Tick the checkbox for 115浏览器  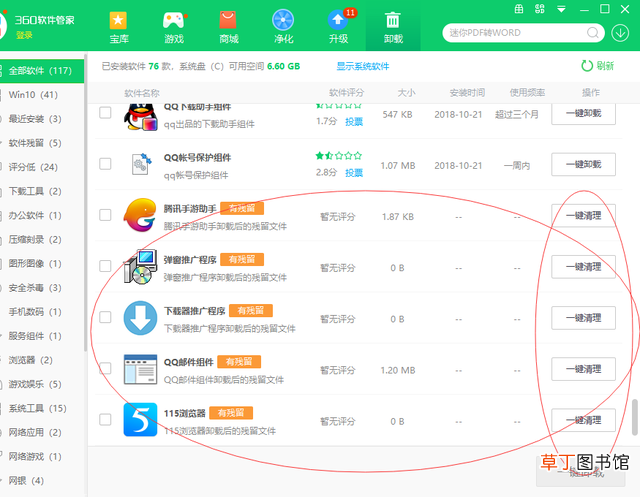coord(105,419)
